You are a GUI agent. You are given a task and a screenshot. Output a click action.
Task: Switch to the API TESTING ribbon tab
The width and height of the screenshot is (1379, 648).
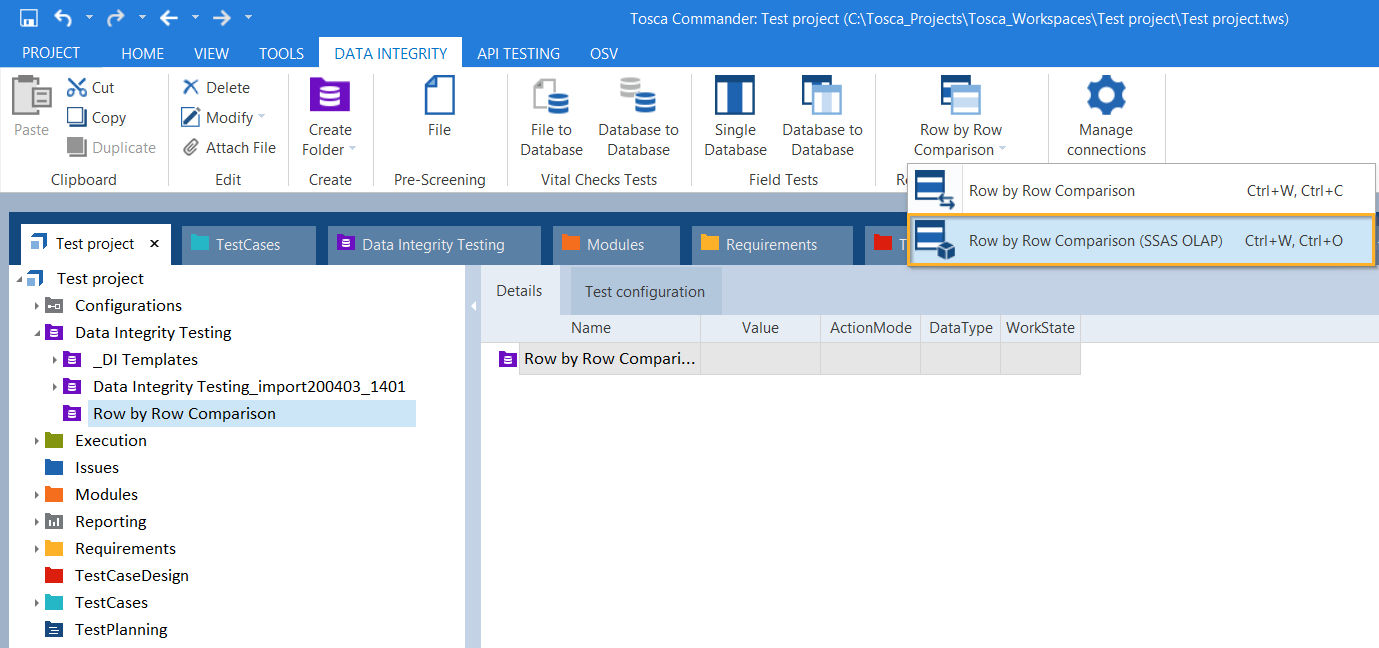(x=518, y=53)
